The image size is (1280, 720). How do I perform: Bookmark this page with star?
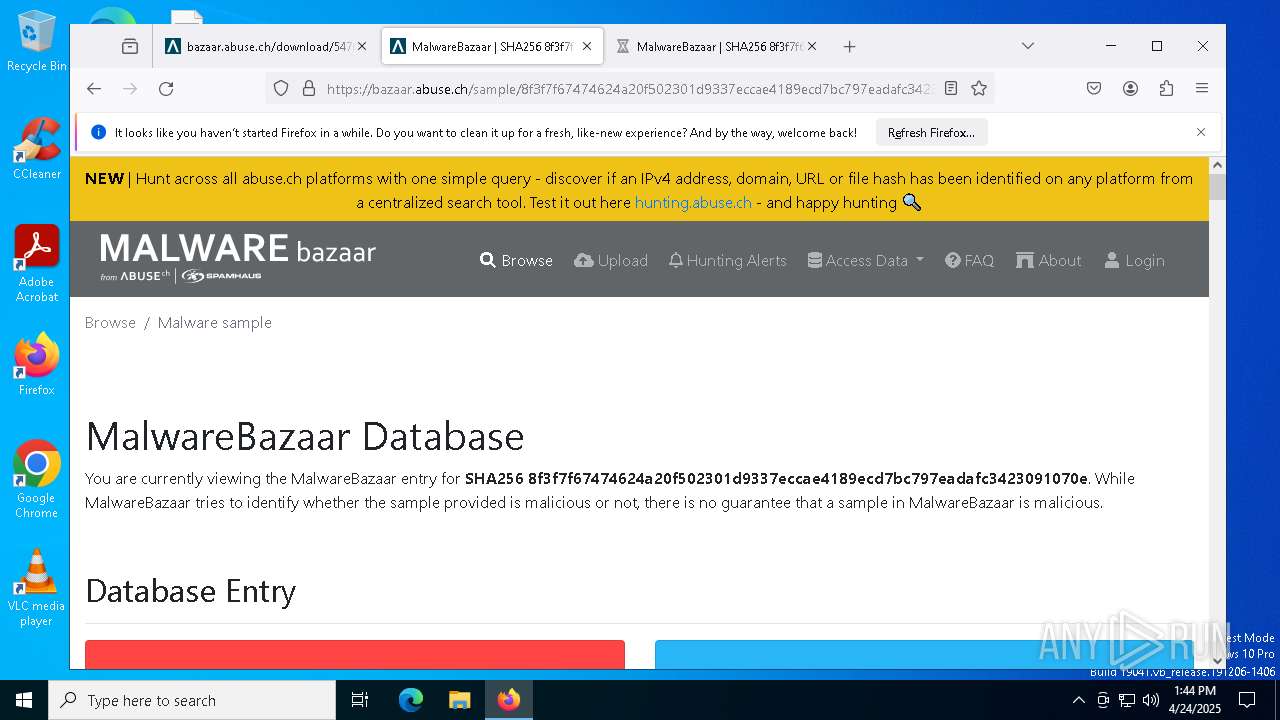point(979,88)
